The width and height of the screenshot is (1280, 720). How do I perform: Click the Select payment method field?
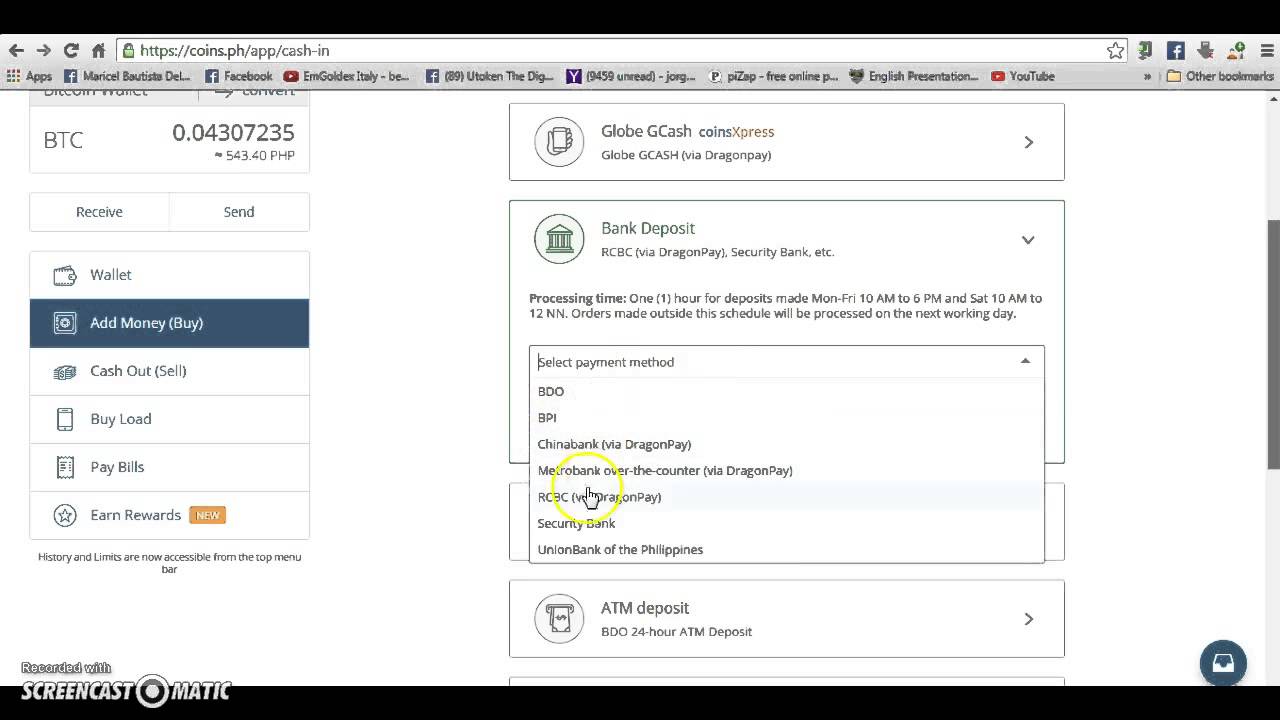tap(786, 362)
